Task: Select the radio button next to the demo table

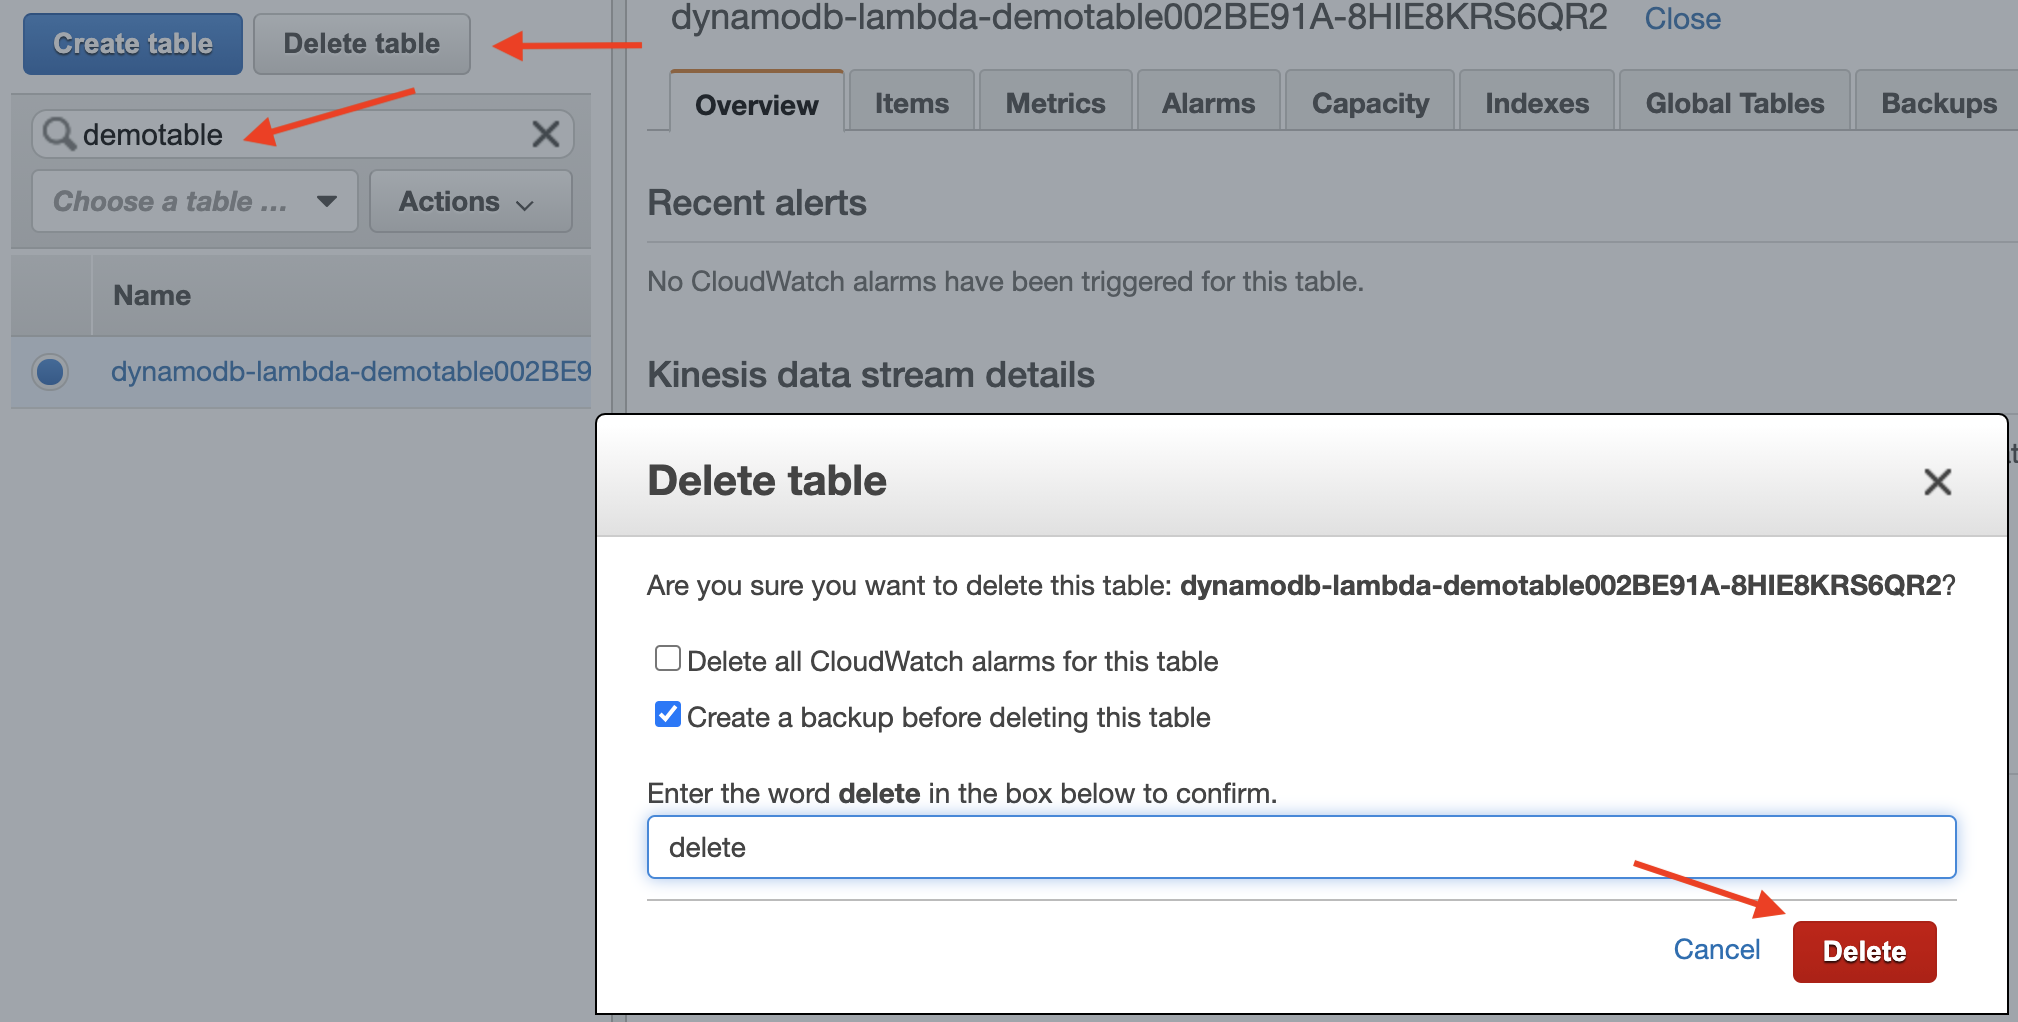Action: [x=49, y=372]
